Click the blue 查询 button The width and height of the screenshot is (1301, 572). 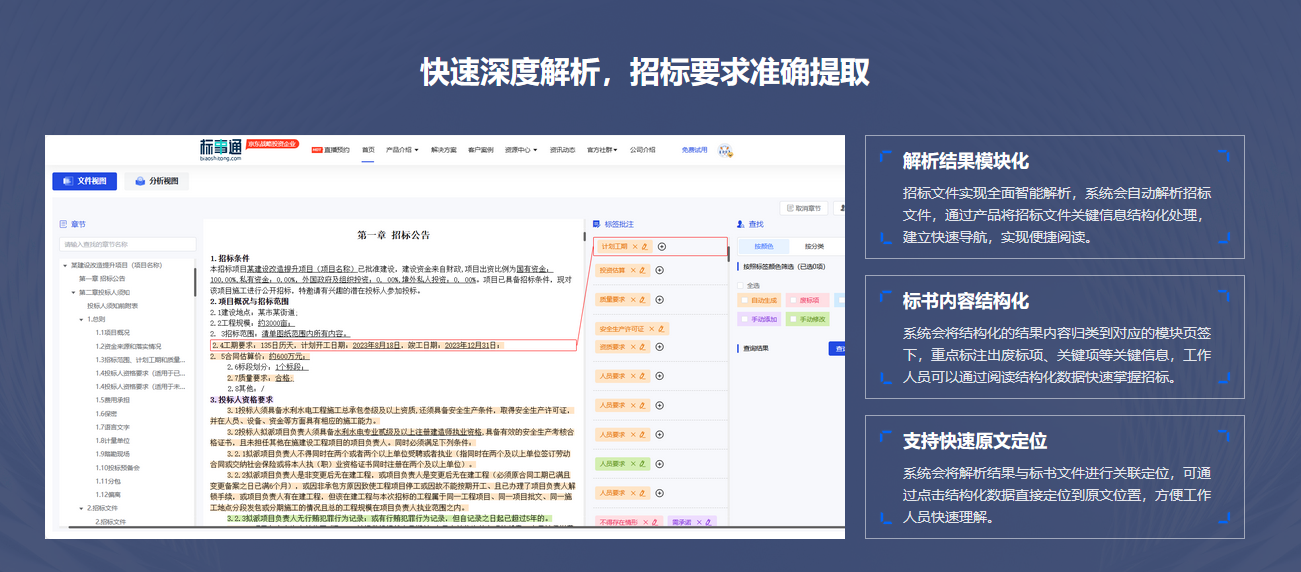tap(837, 349)
